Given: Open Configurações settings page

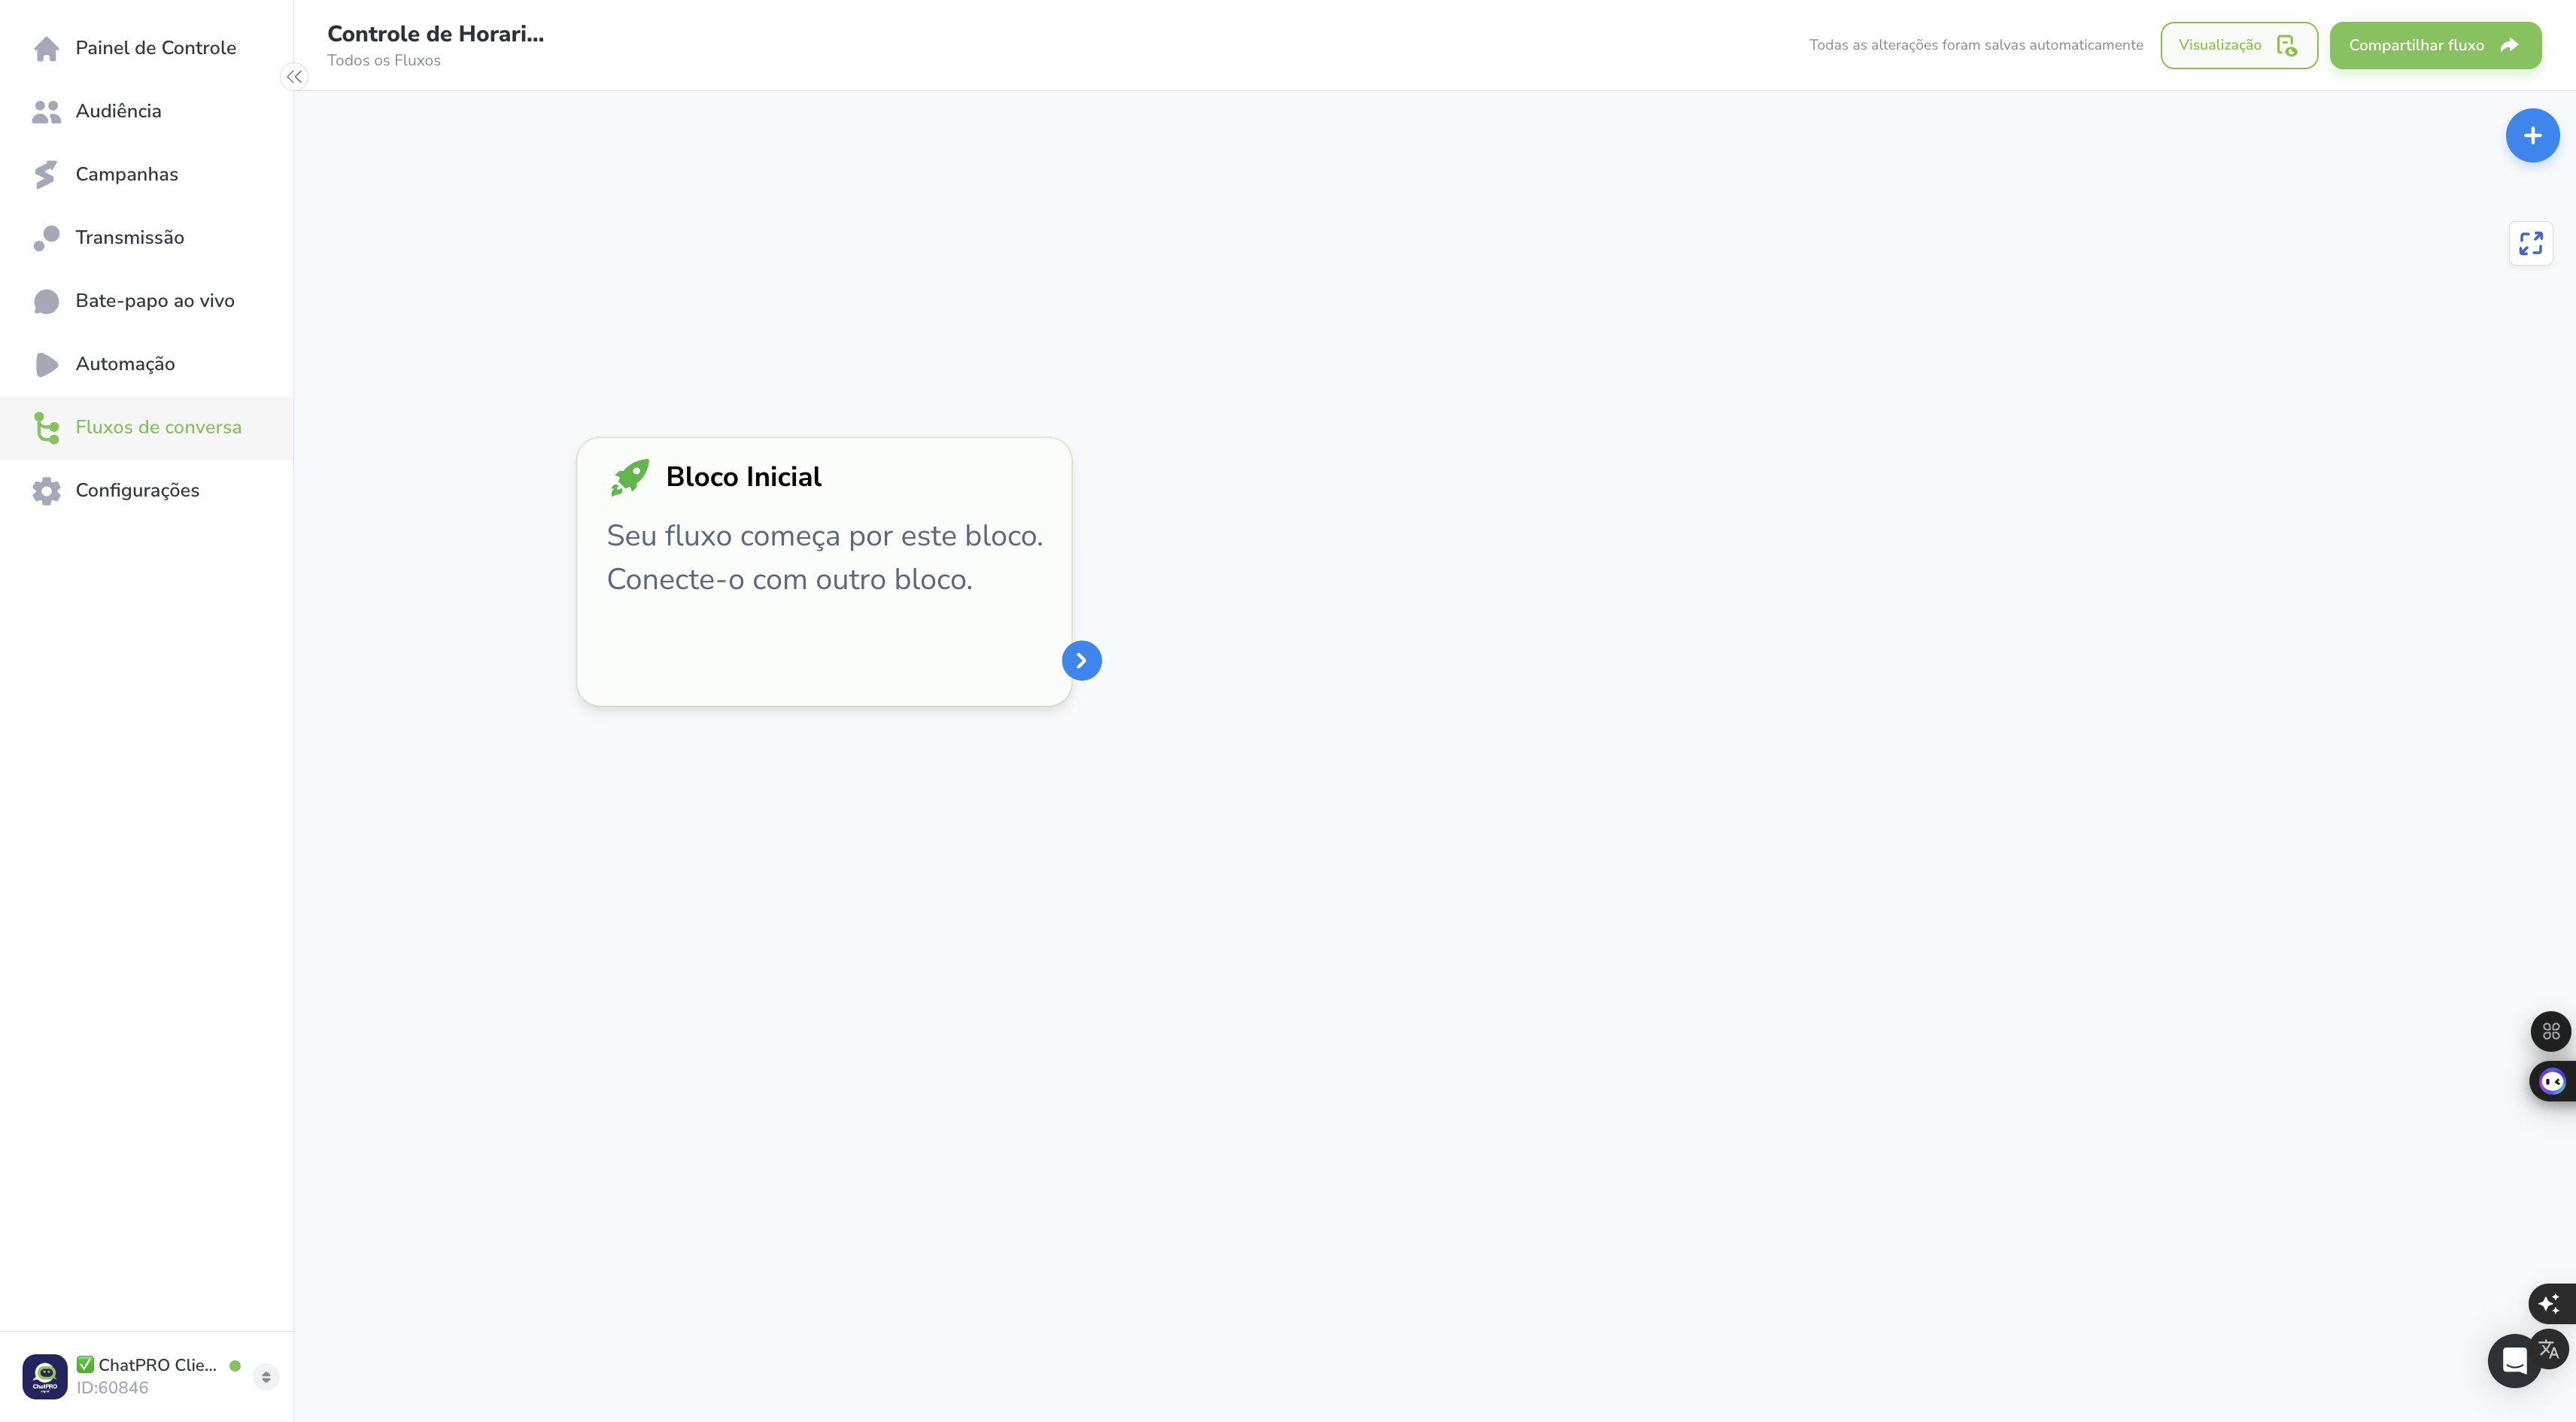Looking at the screenshot, I should click(x=146, y=491).
